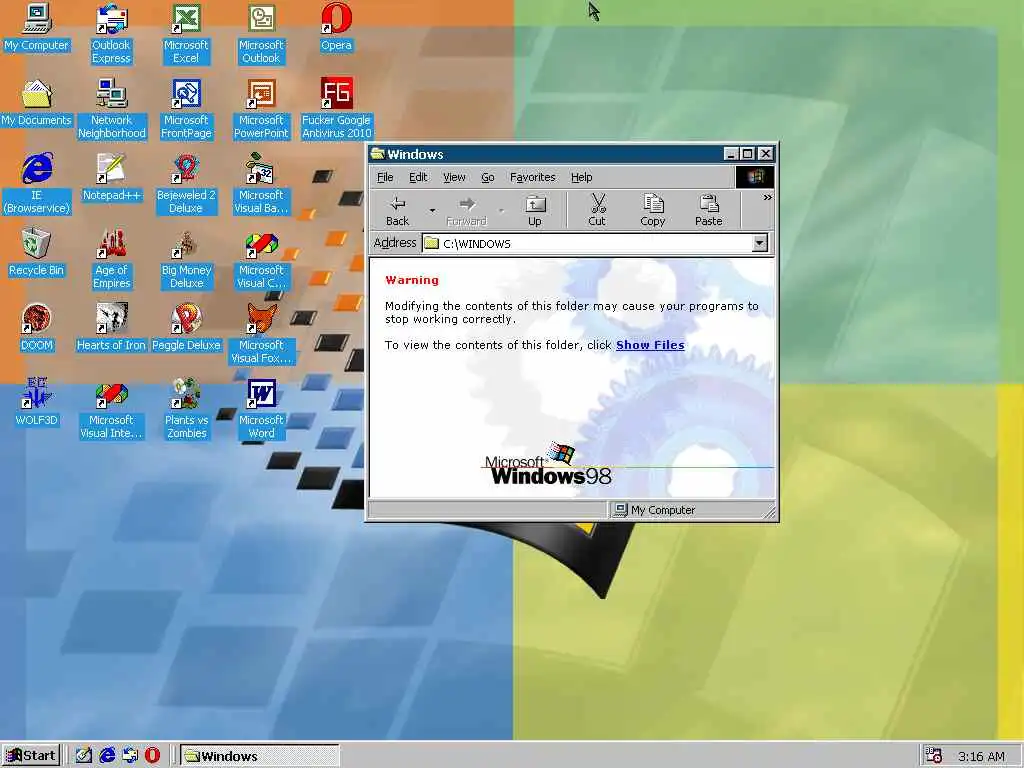The width and height of the screenshot is (1024, 768).
Task: Click the Windows flag throbber logo
Action: 755,177
